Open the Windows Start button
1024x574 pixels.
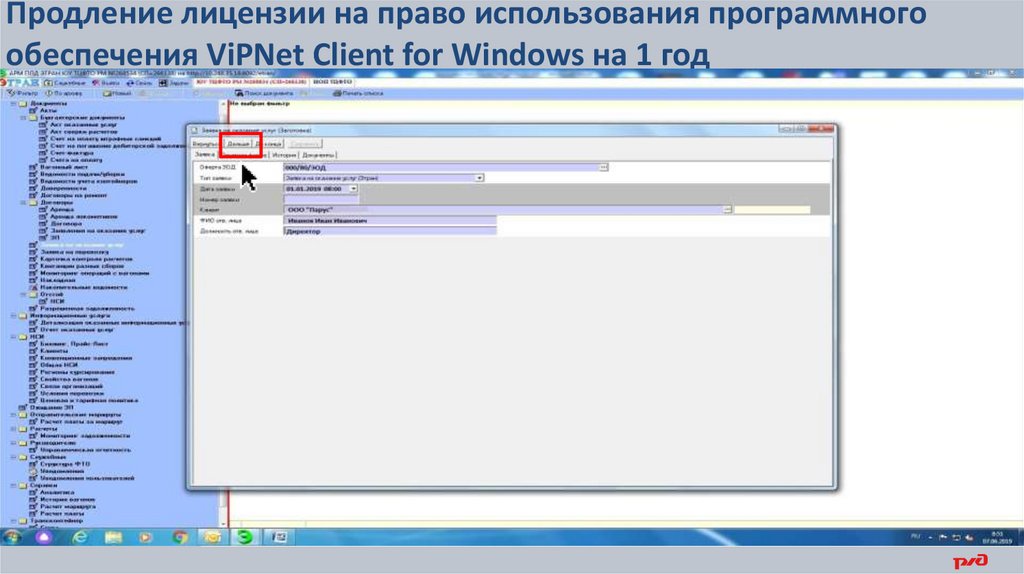[12, 537]
